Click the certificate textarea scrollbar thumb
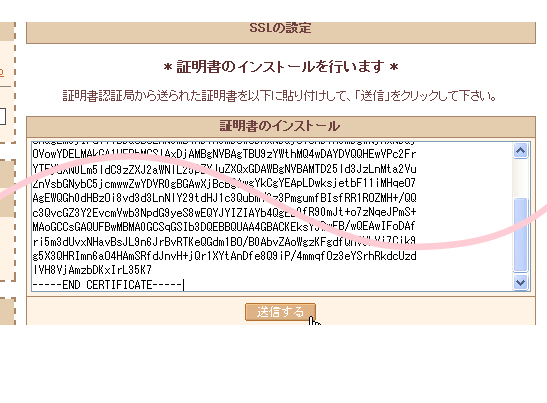 (x=520, y=234)
